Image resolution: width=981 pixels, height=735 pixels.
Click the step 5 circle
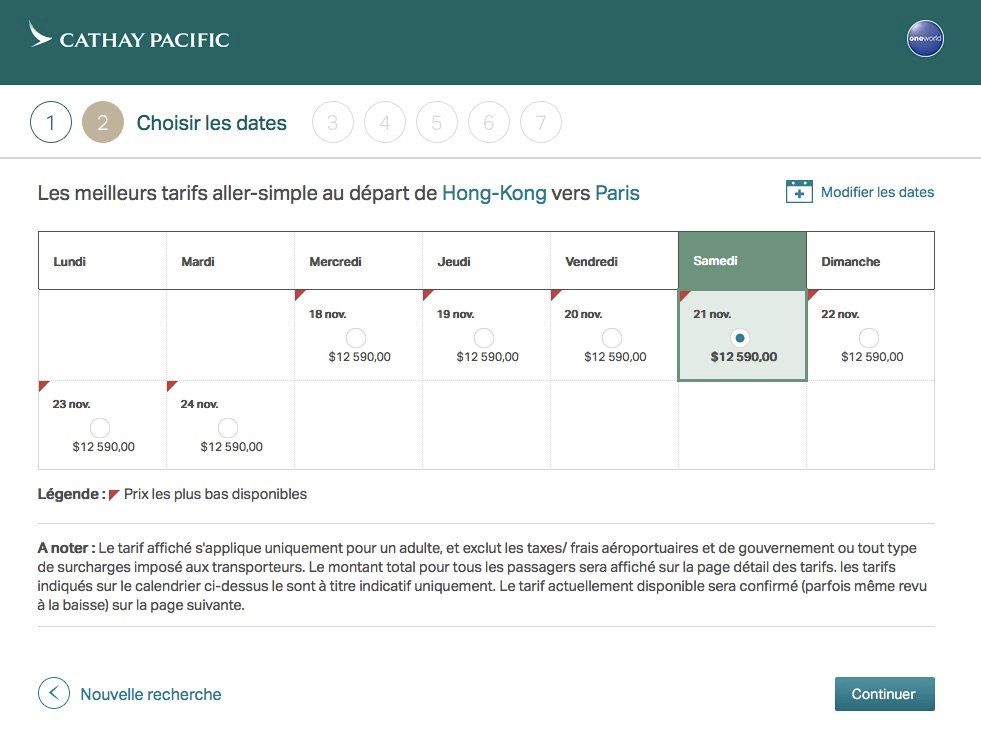coord(437,123)
